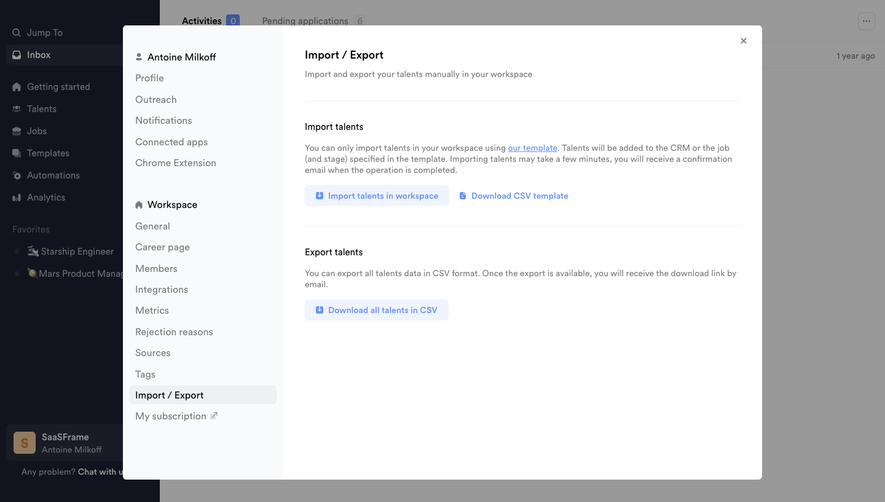Click the external link icon beside My subscription
The height and width of the screenshot is (502, 885).
pos(214,416)
